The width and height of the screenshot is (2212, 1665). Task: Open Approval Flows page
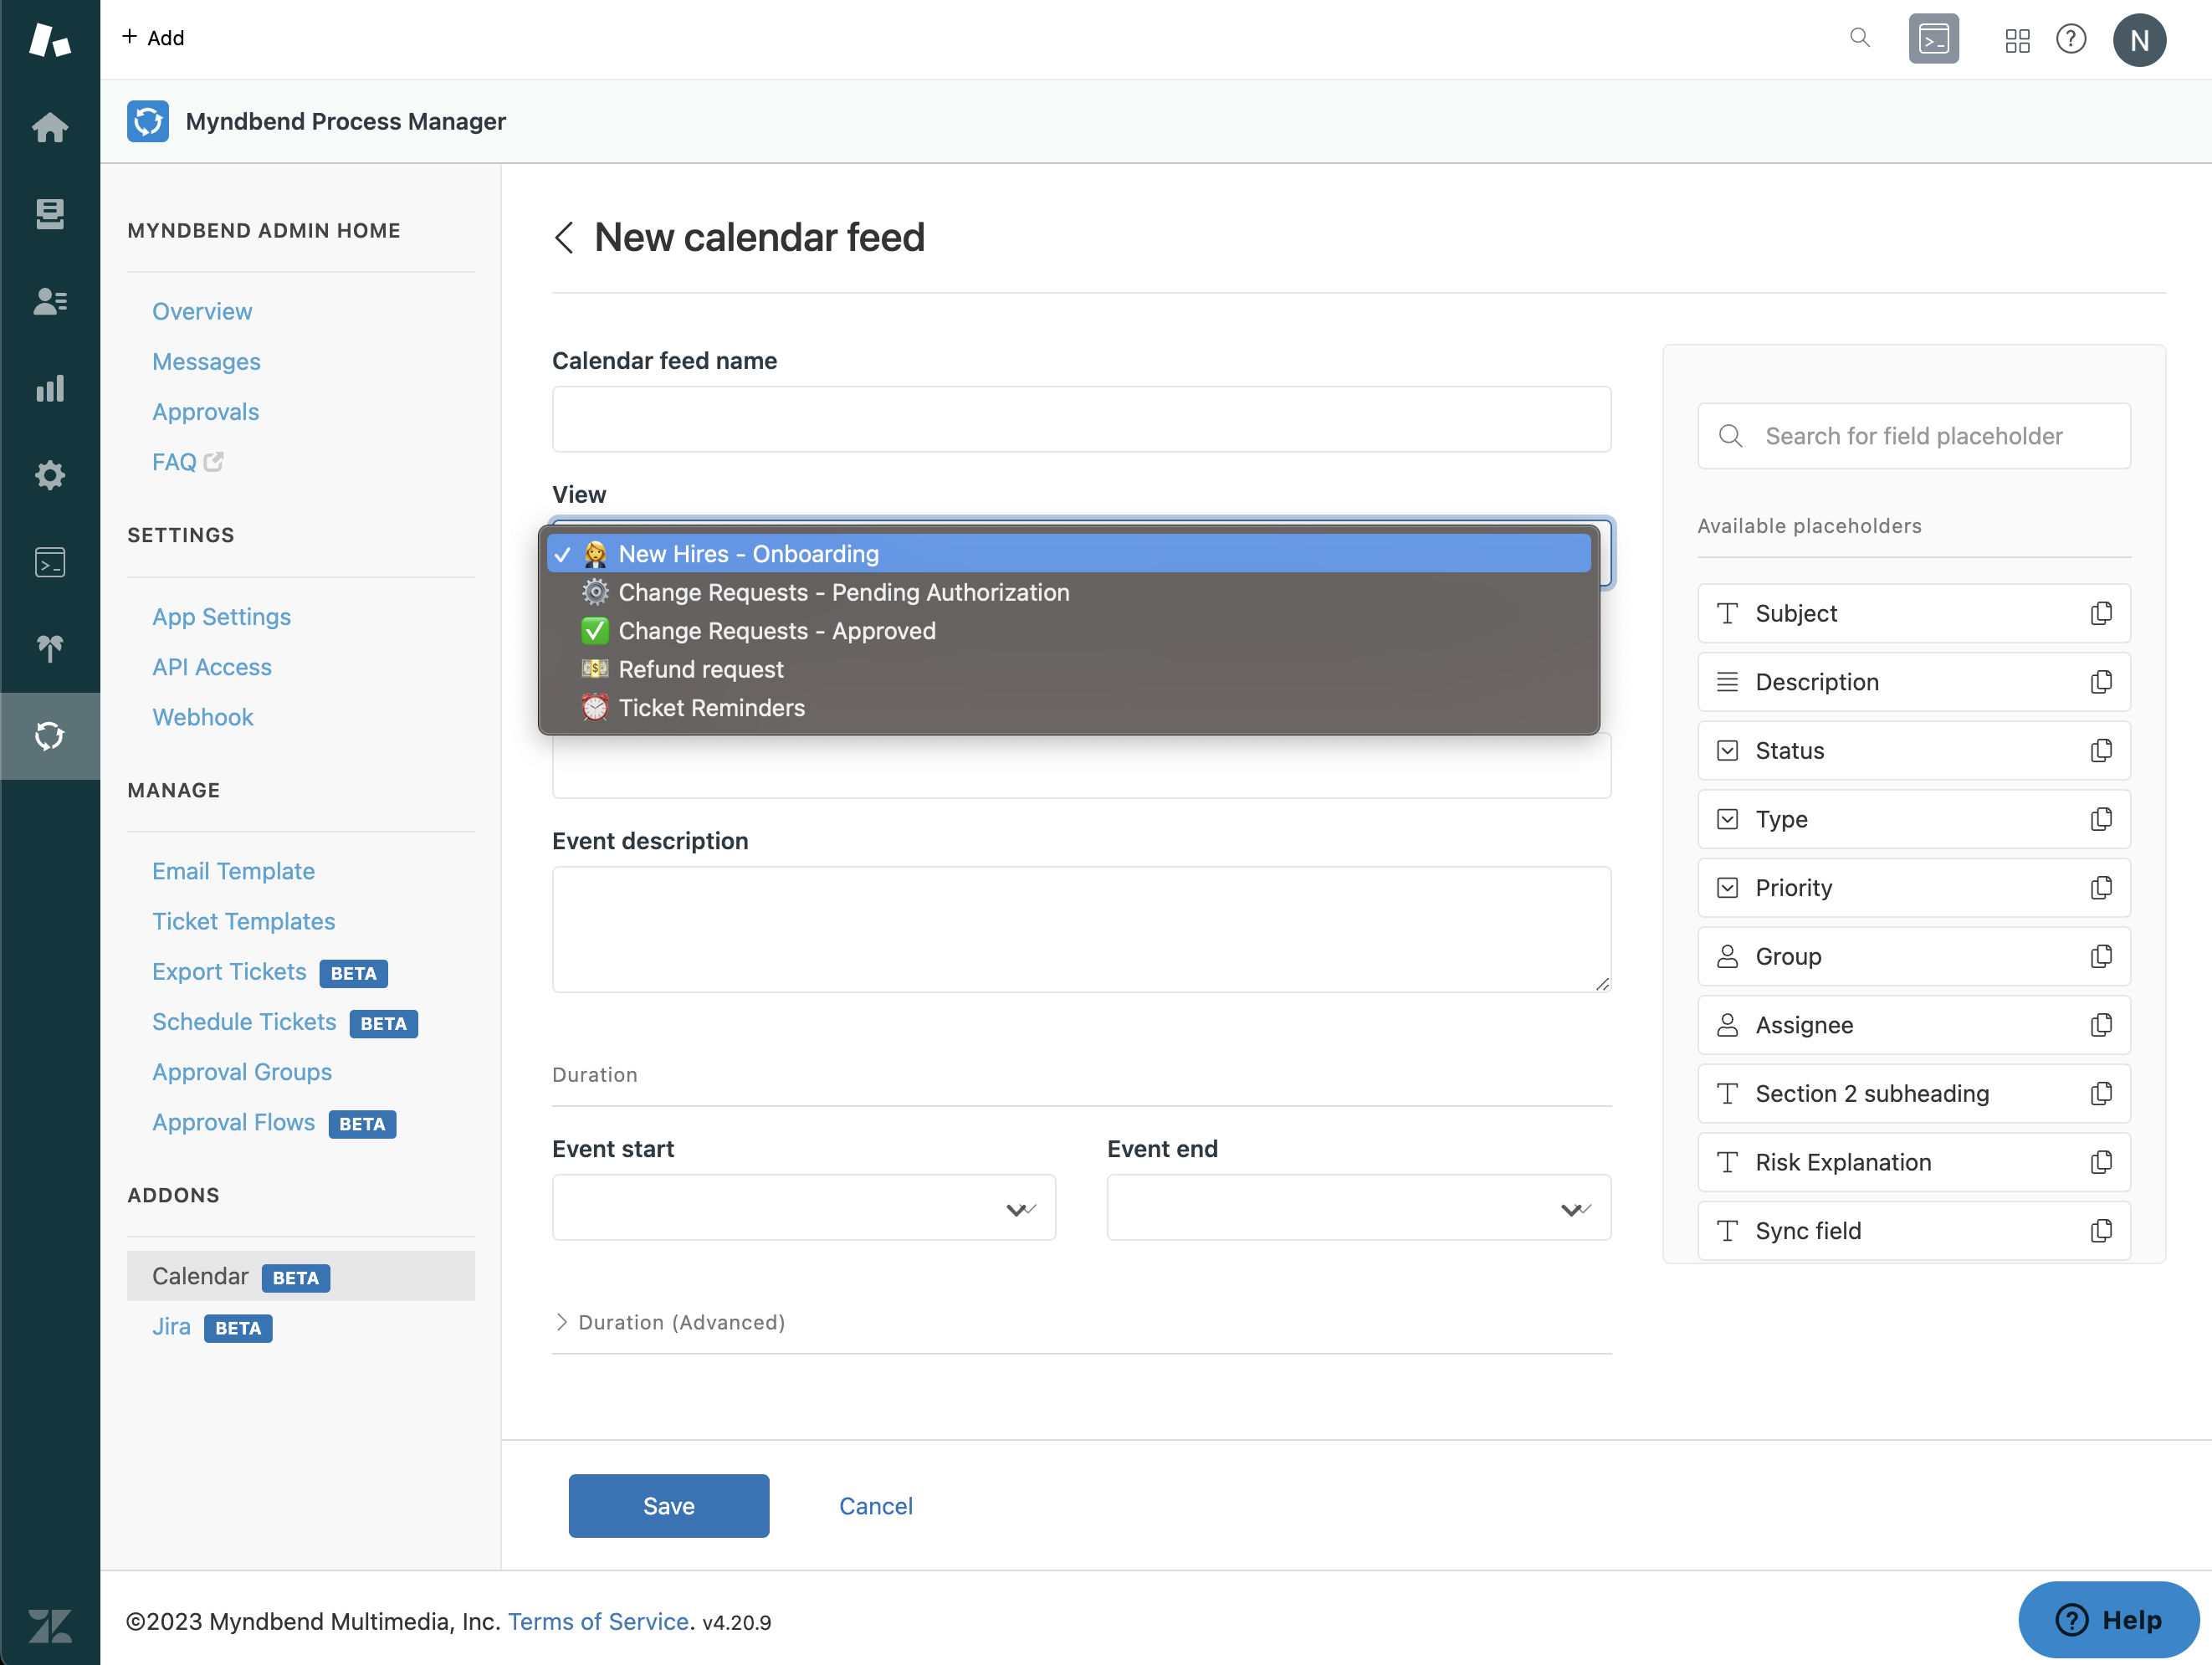tap(233, 1123)
